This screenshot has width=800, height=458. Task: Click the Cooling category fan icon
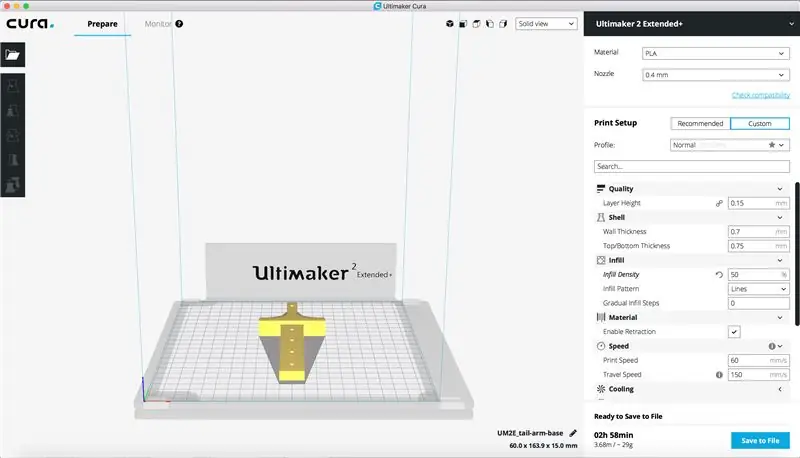click(x=601, y=389)
